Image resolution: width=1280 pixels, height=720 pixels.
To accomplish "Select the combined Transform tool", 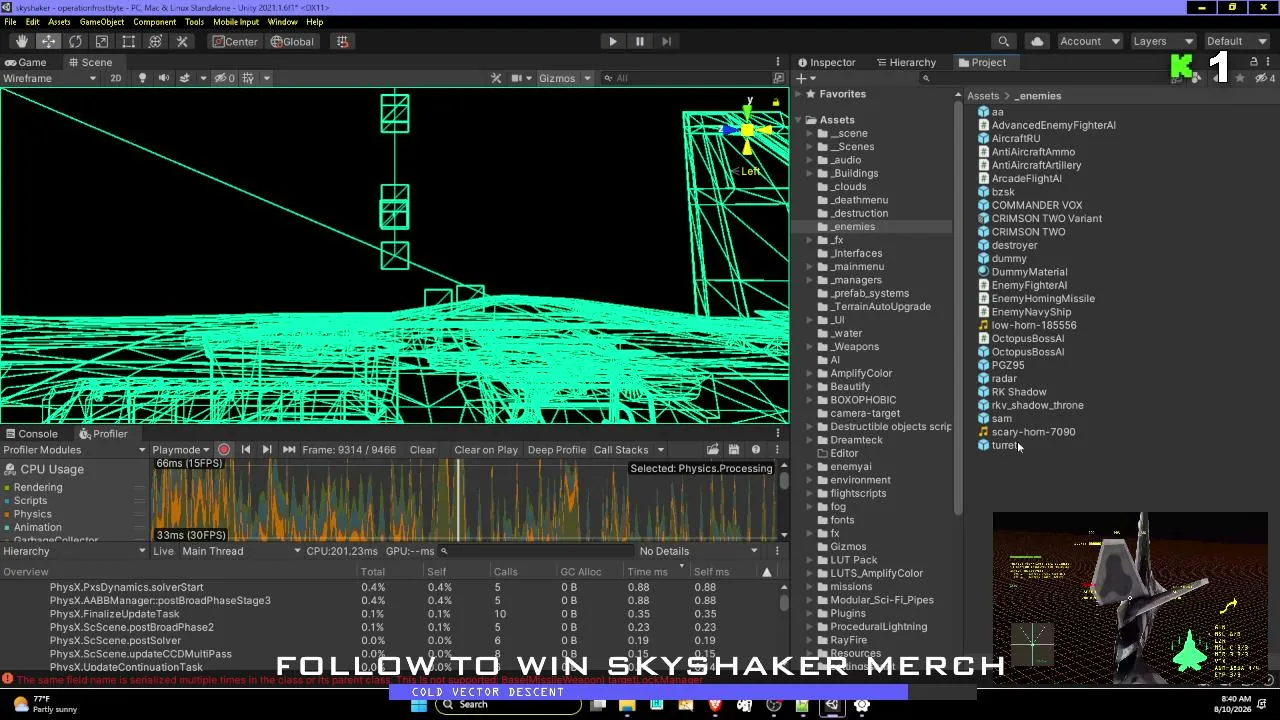I will [x=155, y=41].
